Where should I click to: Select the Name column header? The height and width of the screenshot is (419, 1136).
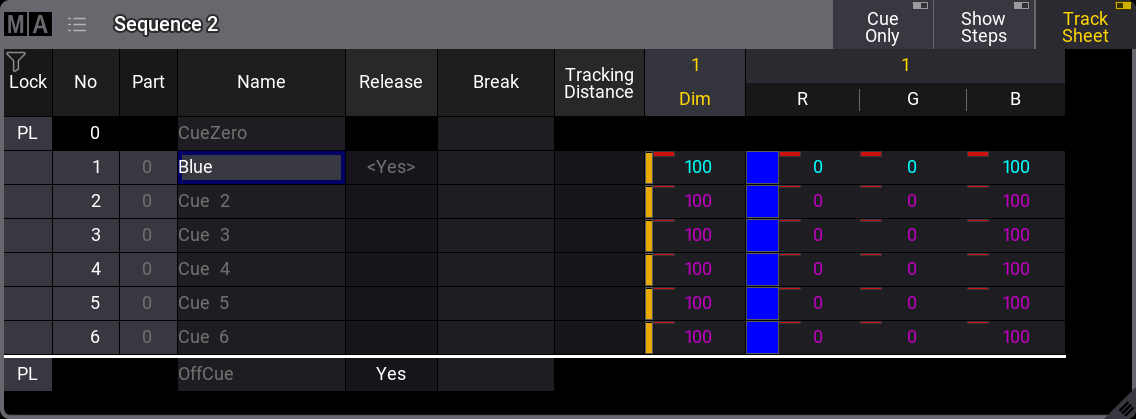pos(261,82)
